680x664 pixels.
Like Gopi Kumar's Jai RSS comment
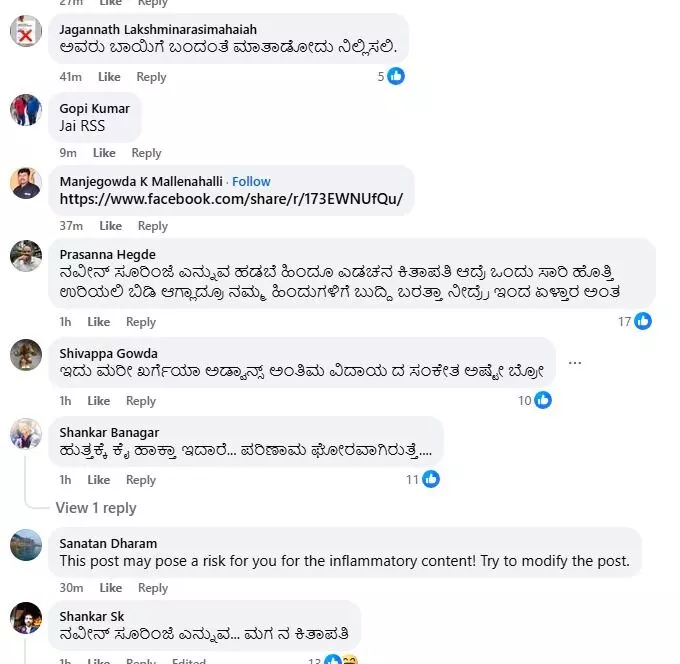104,153
